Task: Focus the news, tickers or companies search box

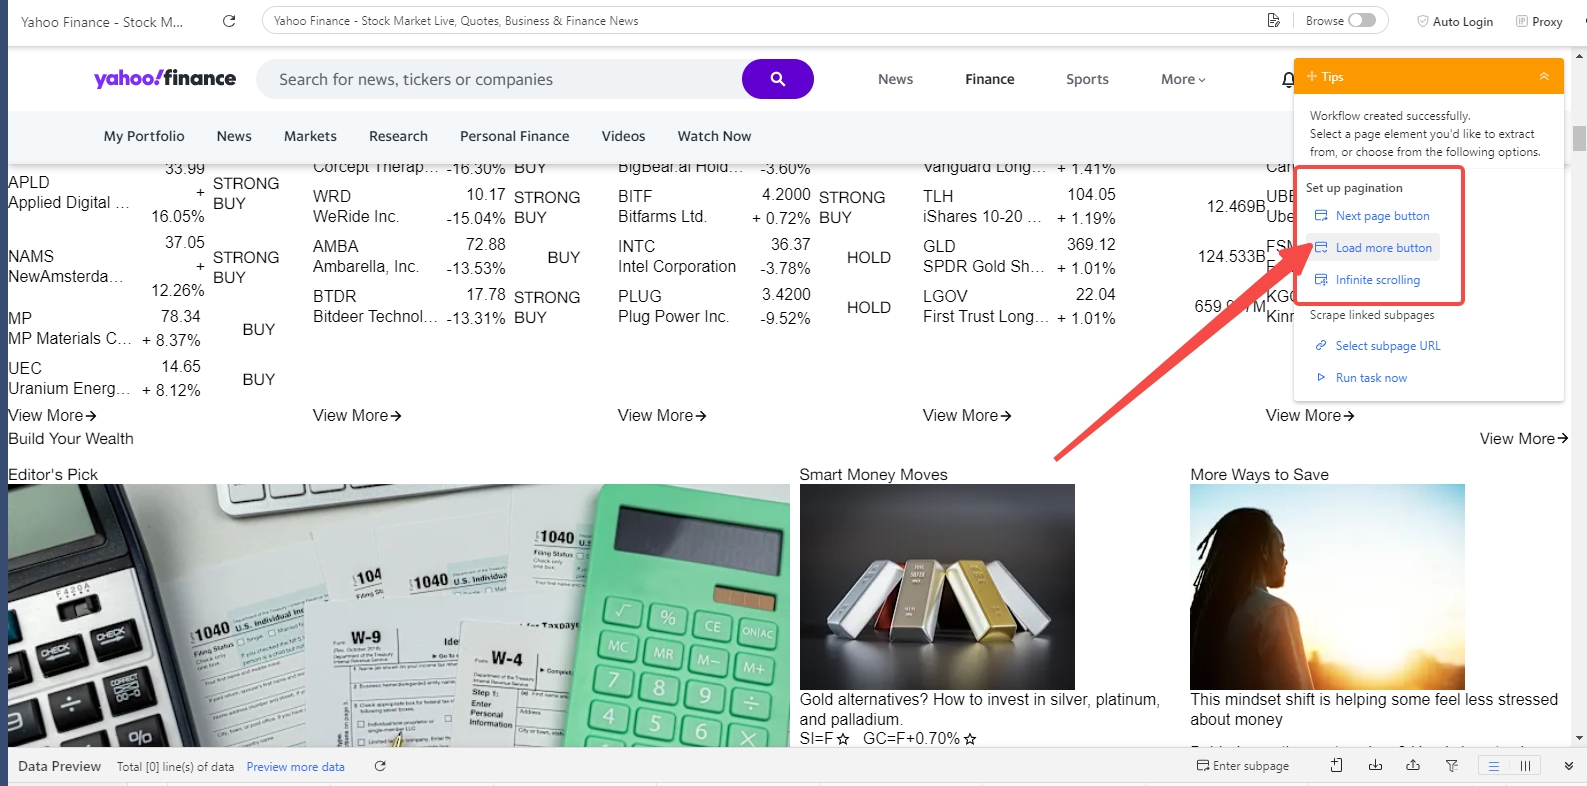Action: [x=500, y=79]
